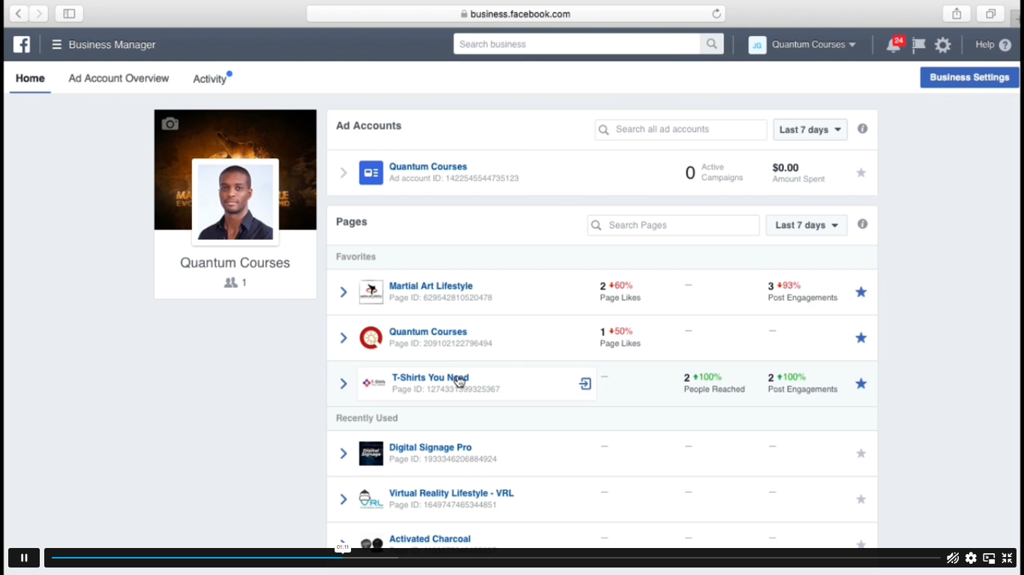Favorite the Activated Charcoal star

(x=861, y=544)
